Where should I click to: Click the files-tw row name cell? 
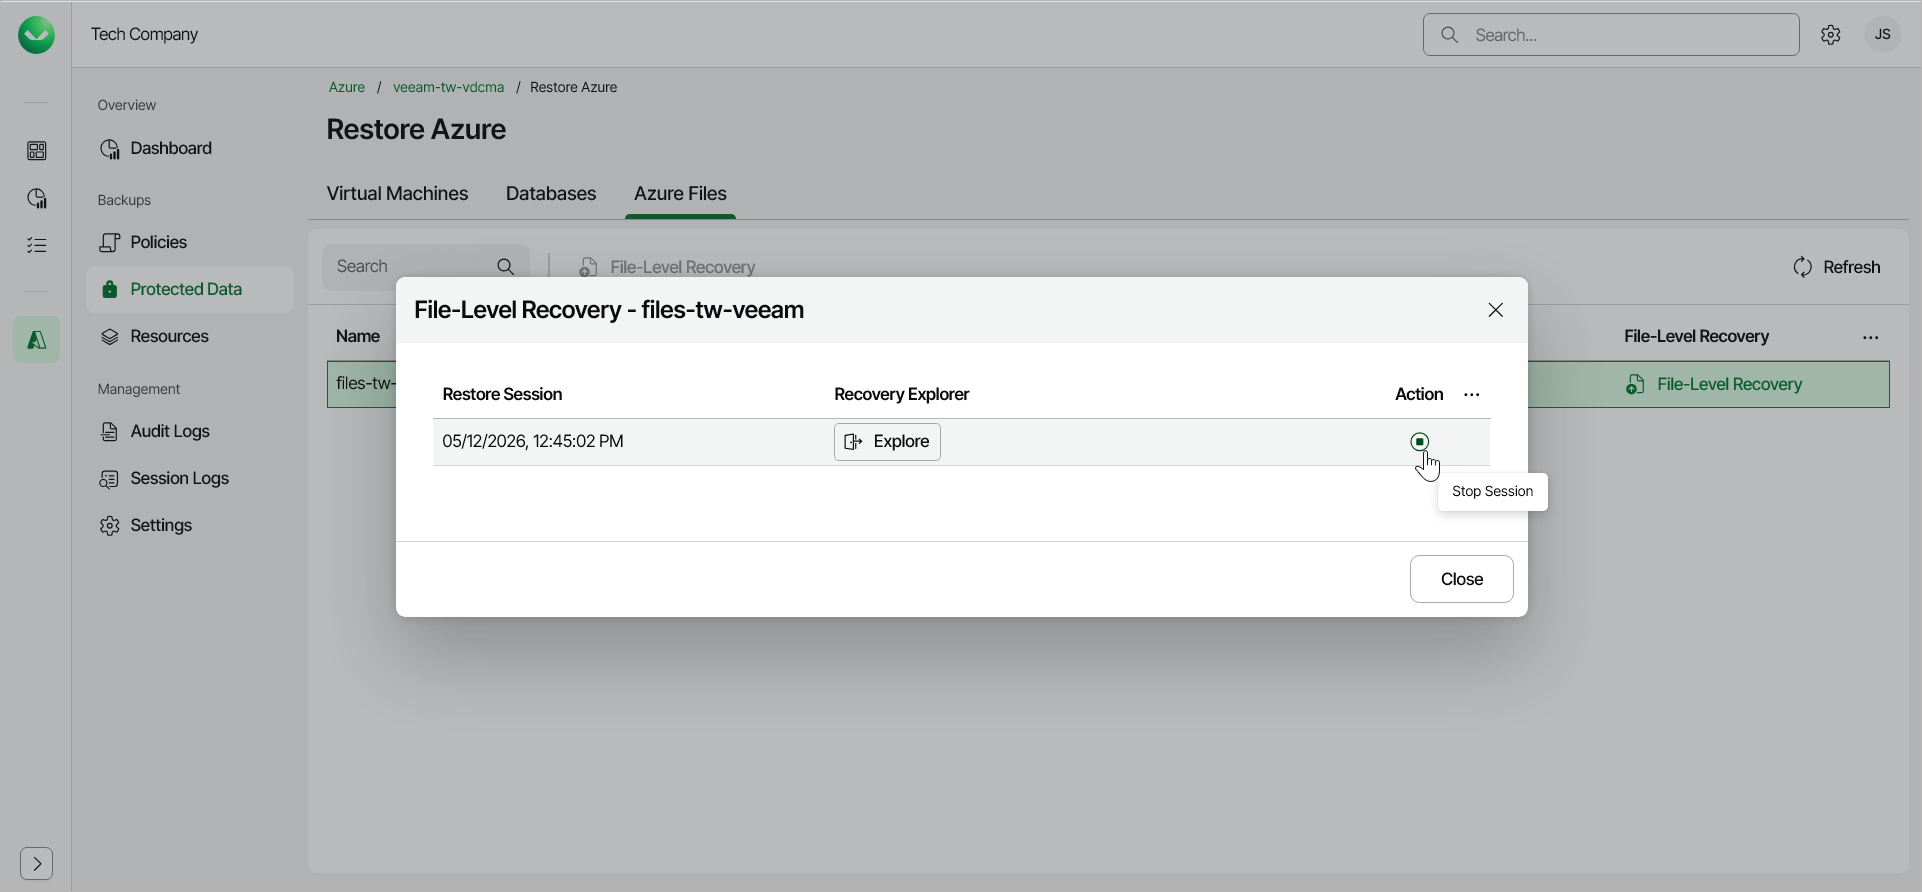point(364,384)
